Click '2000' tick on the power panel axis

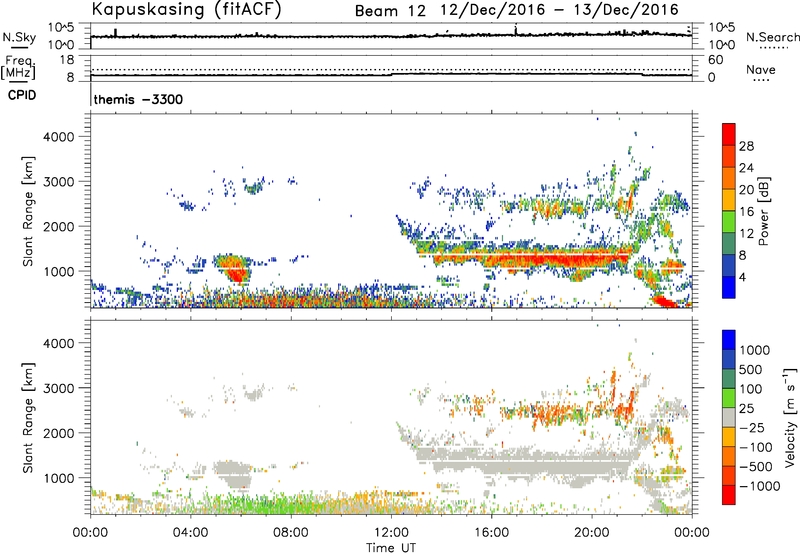tap(59, 226)
